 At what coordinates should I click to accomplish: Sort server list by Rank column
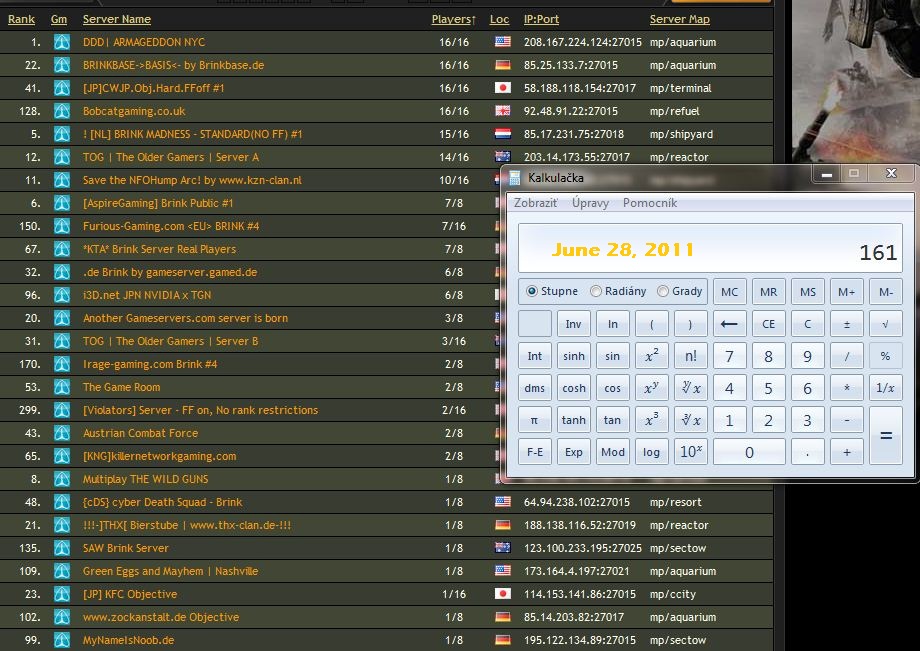tap(21, 19)
